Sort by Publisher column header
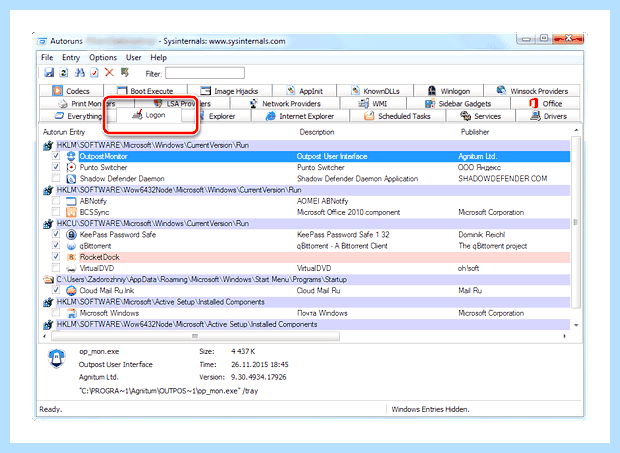The image size is (620, 453). (x=475, y=132)
